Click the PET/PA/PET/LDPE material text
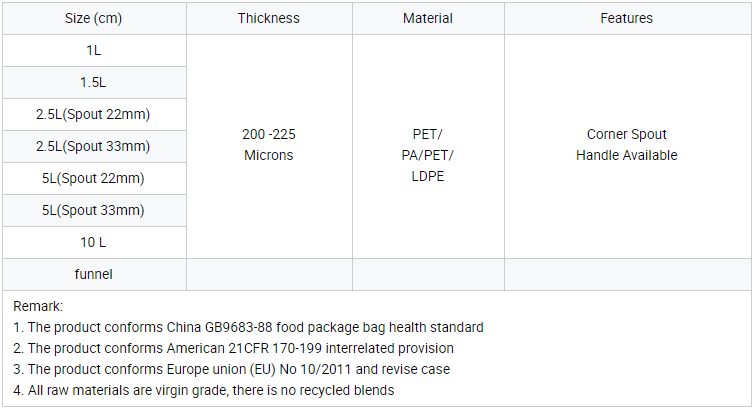This screenshot has width=754, height=410. click(427, 155)
